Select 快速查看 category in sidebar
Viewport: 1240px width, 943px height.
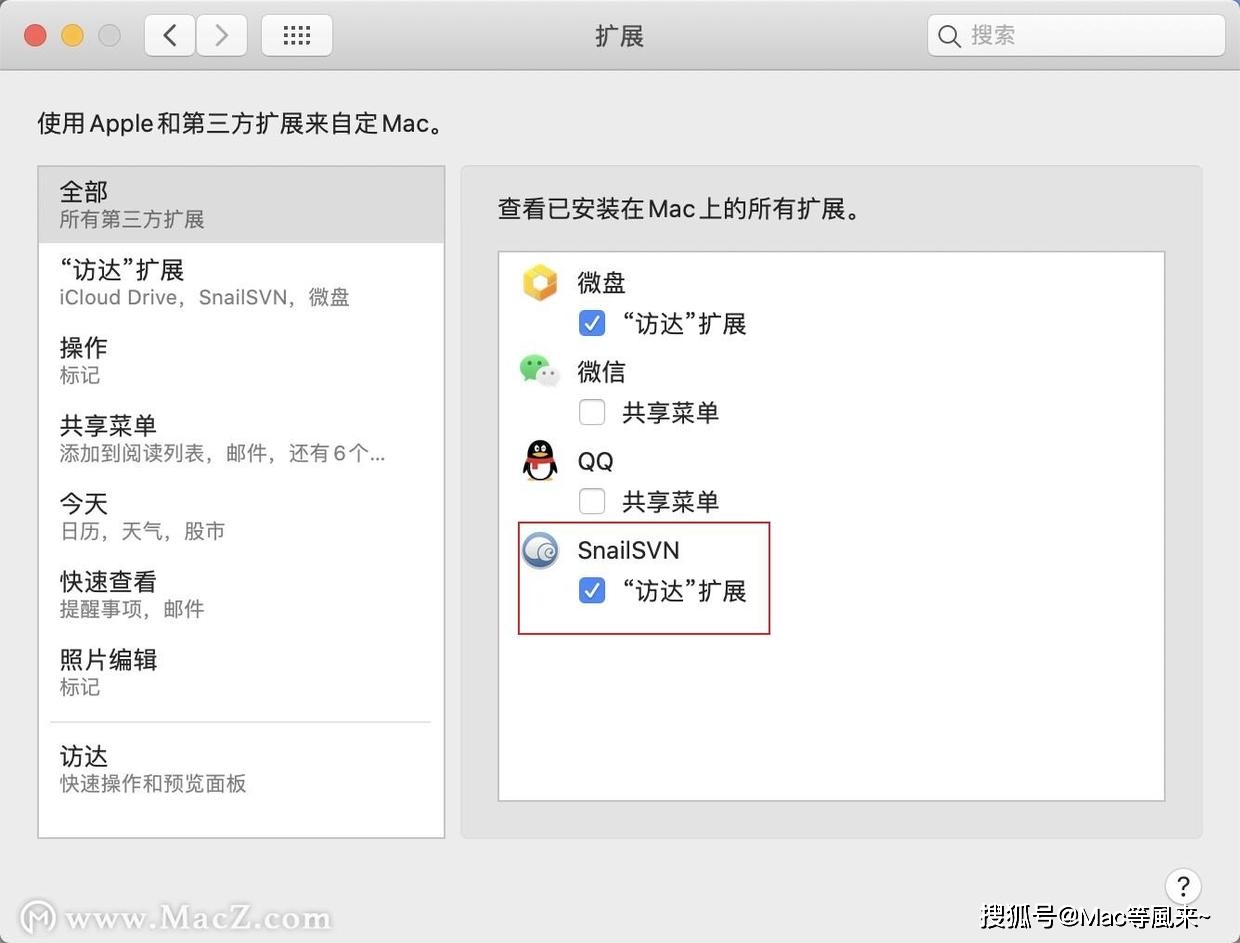tap(241, 595)
